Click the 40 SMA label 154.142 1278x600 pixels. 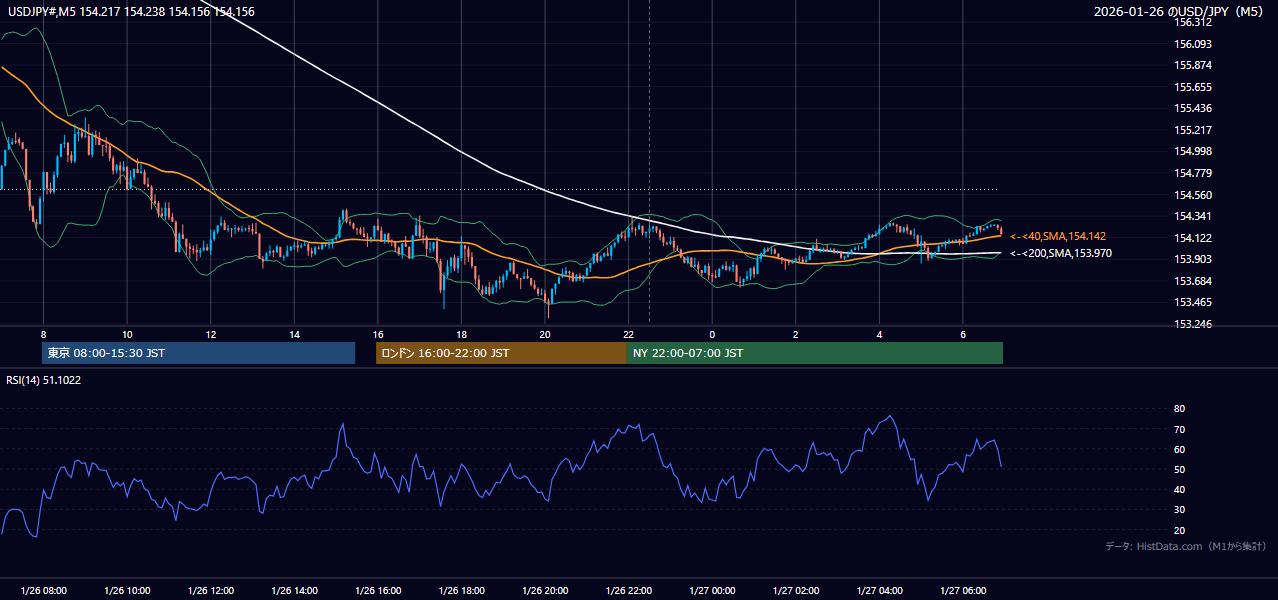tap(1058, 236)
